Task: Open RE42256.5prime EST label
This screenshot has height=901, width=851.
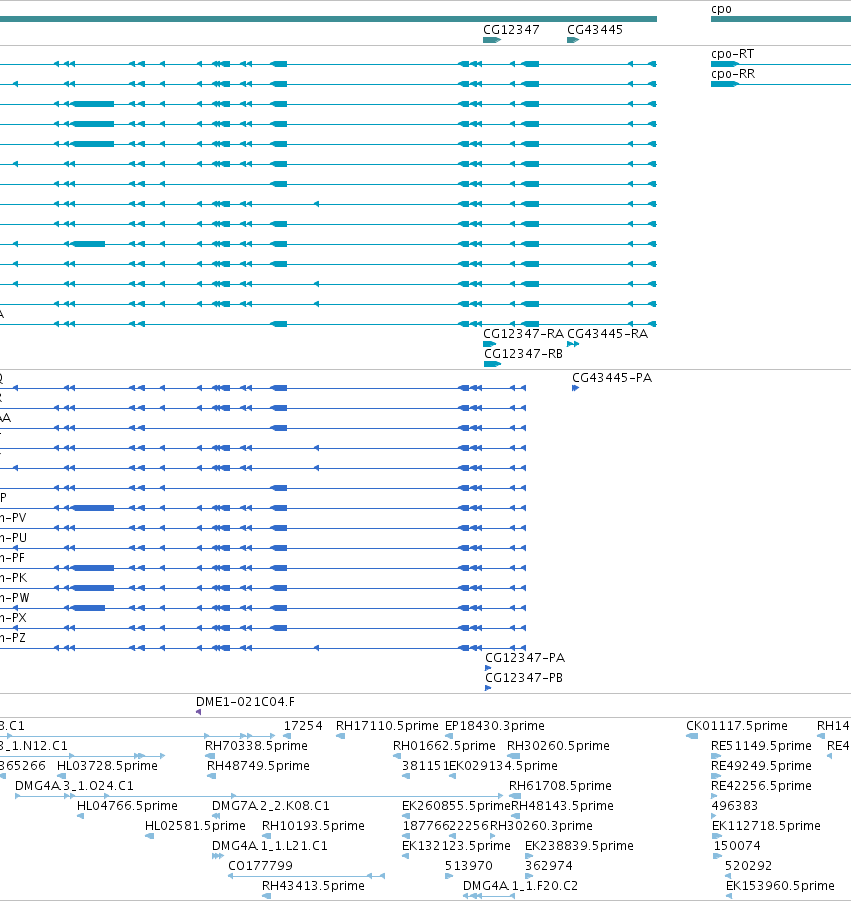Action: tap(761, 786)
